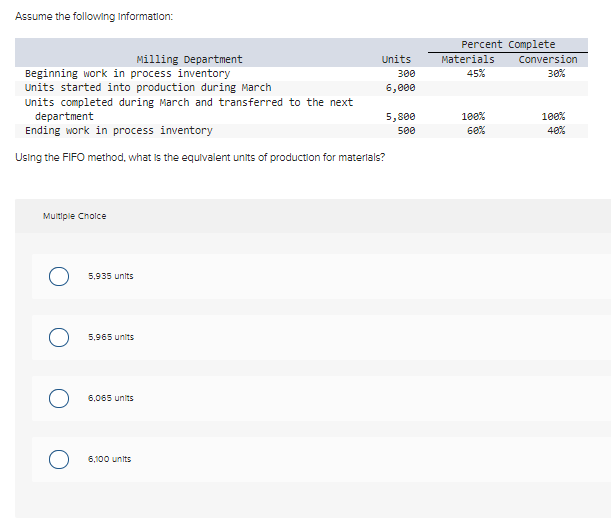Viewport: 611px width, 527px height.
Task: Click the 100% materials value for completed units
Action: (x=473, y=116)
